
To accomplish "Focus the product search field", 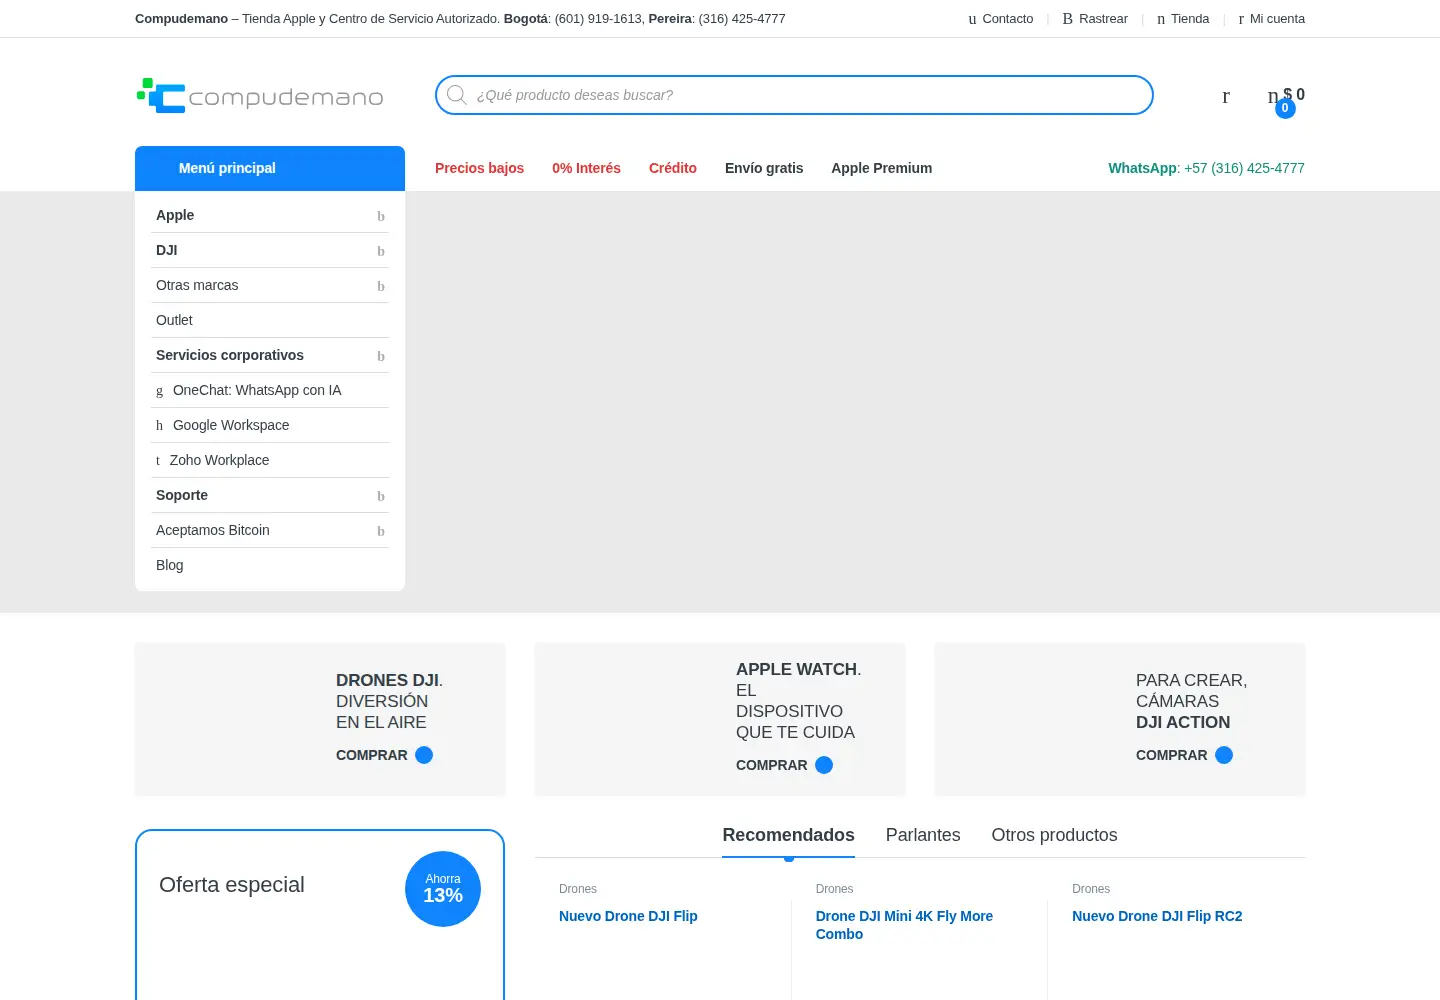I will [794, 95].
